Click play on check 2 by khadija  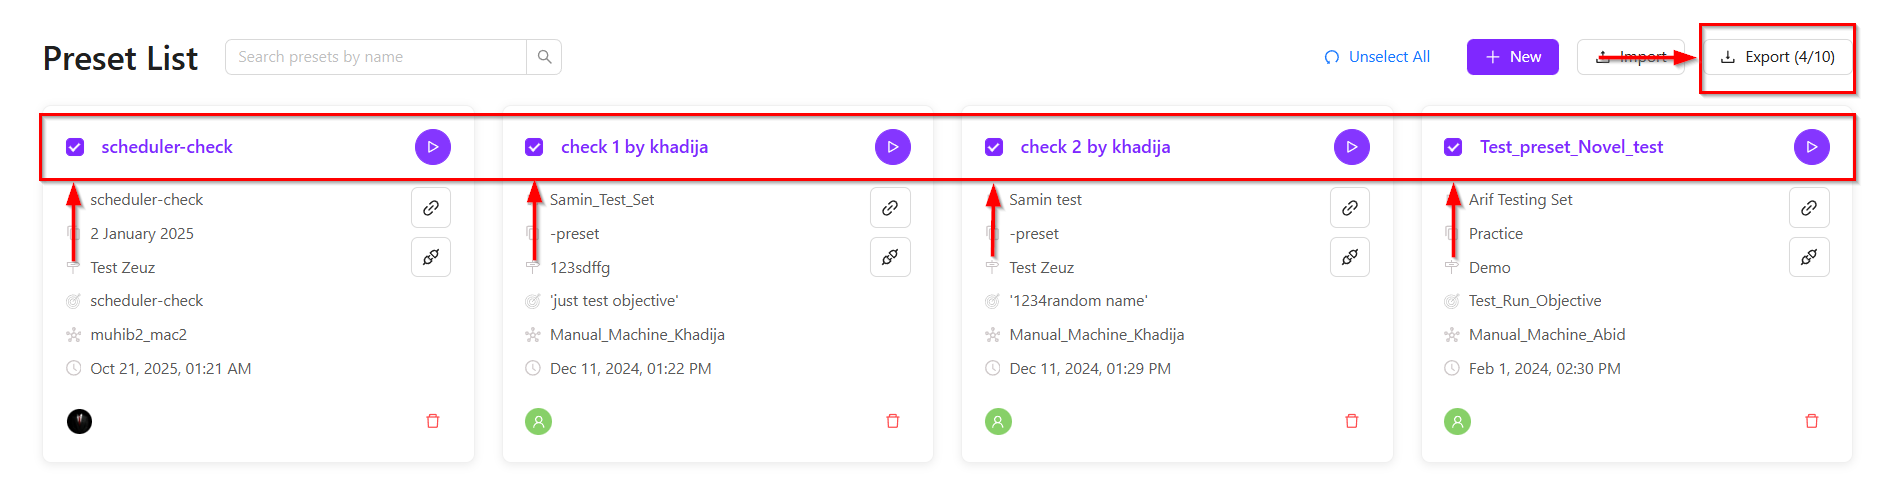click(x=1351, y=147)
